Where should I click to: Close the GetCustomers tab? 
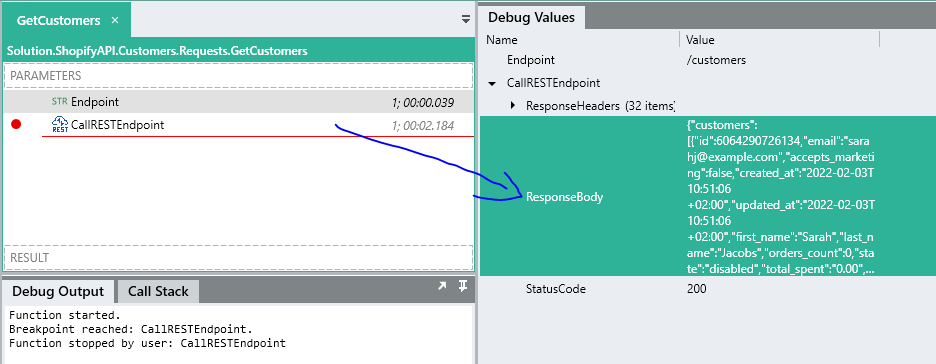point(115,20)
